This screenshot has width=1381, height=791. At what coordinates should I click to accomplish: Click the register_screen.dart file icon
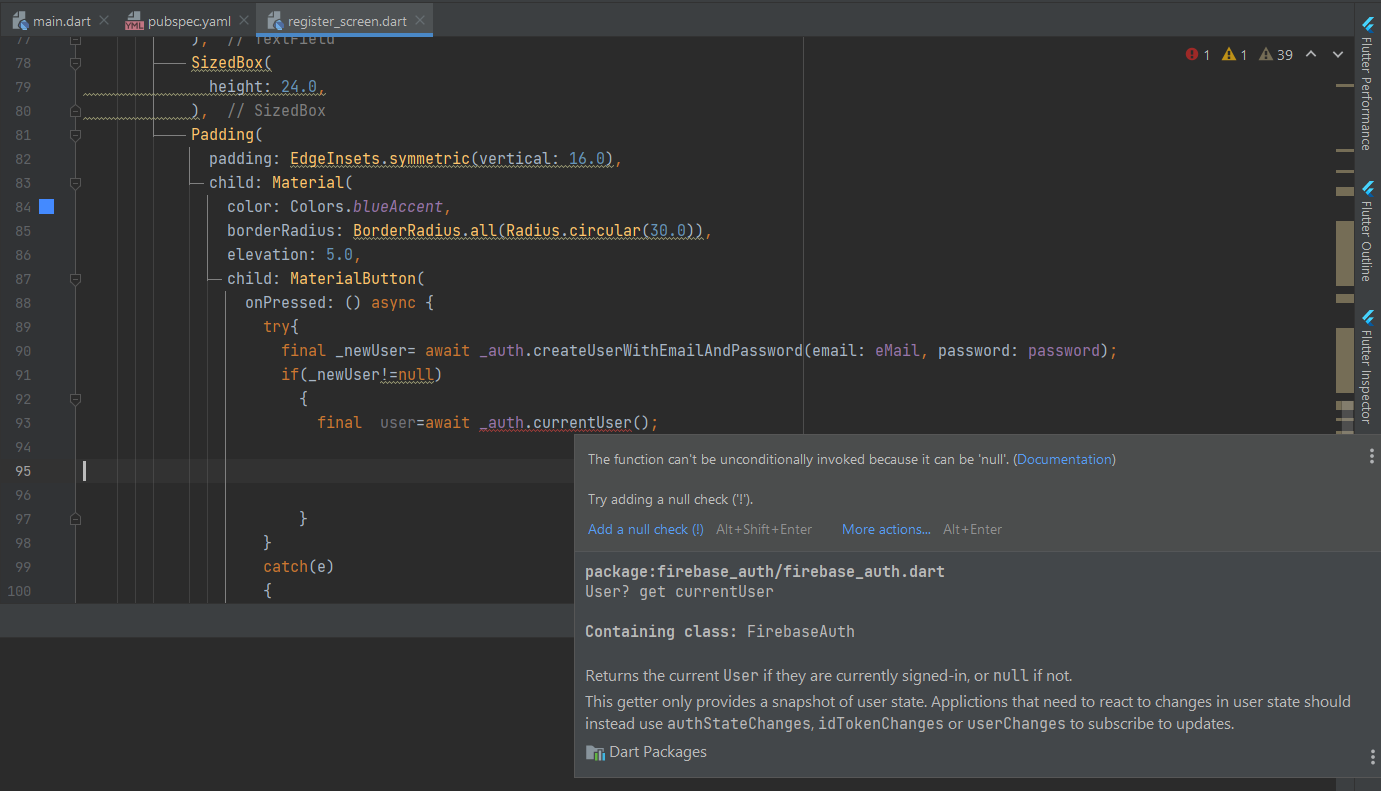(274, 21)
